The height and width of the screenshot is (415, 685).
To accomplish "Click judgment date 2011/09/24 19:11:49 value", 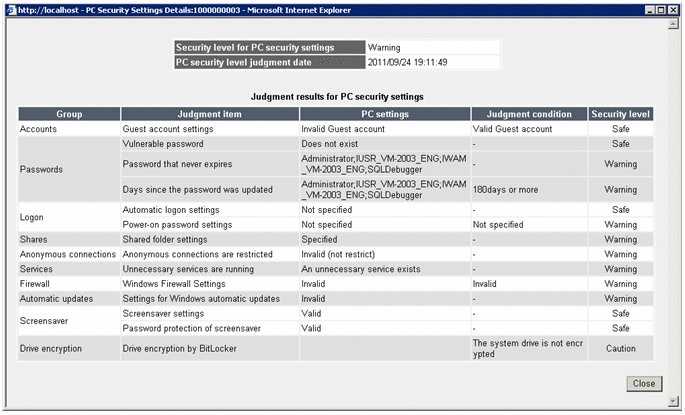I will 432,62.
